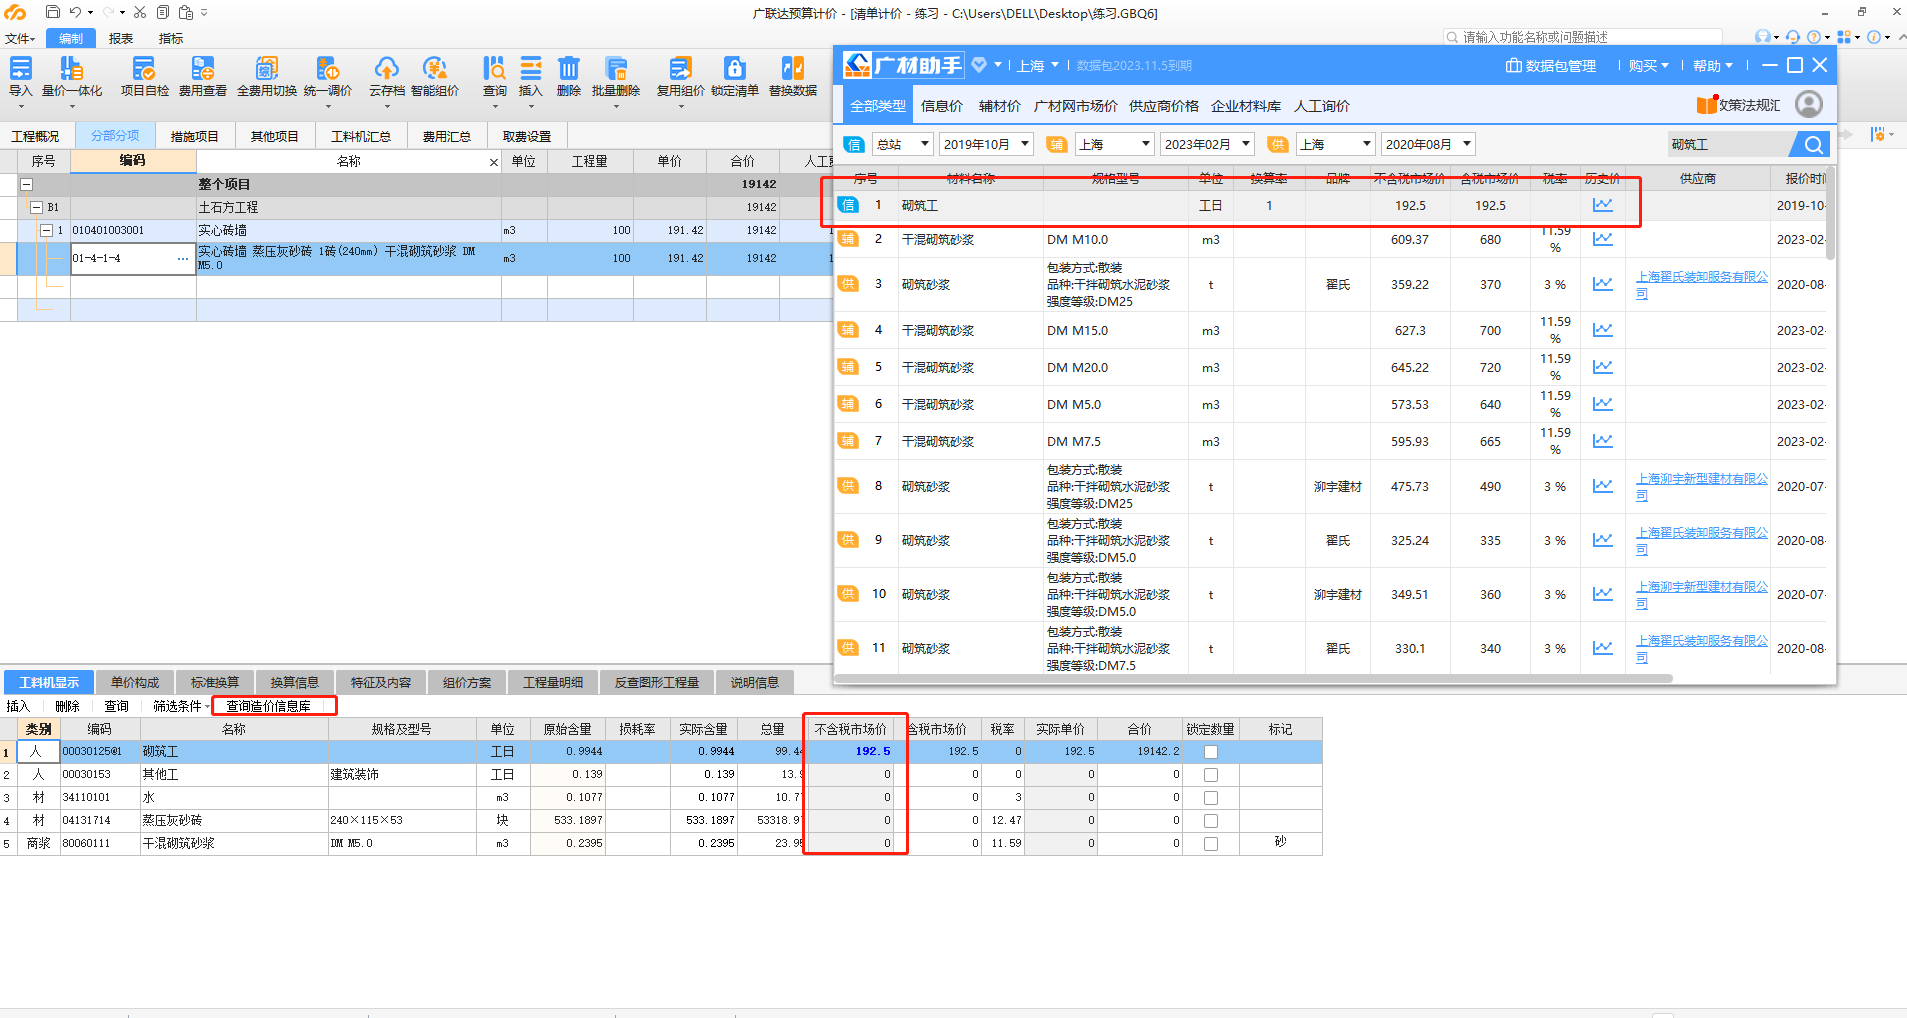Click the Paste clipboard icon
The image size is (1907, 1018).
point(186,12)
